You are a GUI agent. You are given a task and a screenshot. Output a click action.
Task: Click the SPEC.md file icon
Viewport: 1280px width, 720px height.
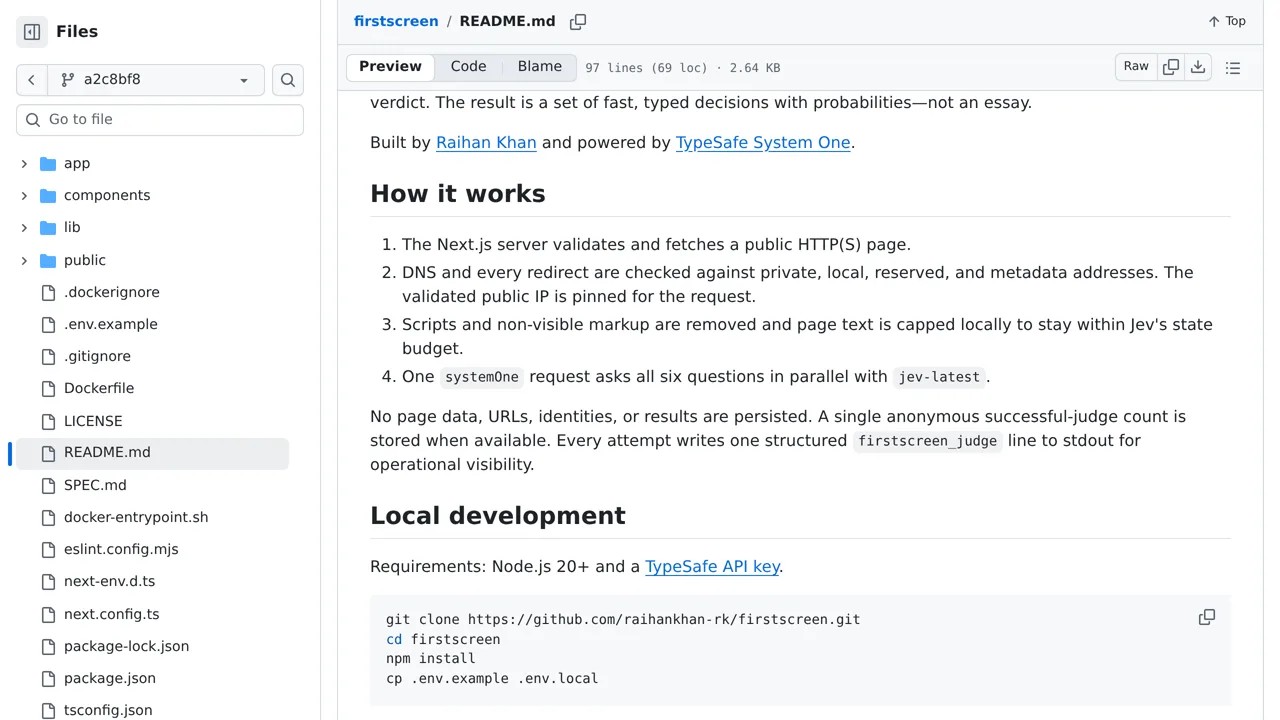coord(48,485)
